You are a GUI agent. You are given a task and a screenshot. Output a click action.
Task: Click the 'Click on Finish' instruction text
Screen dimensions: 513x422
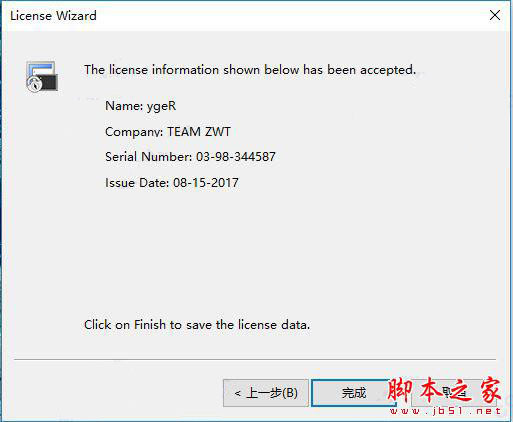pos(197,325)
